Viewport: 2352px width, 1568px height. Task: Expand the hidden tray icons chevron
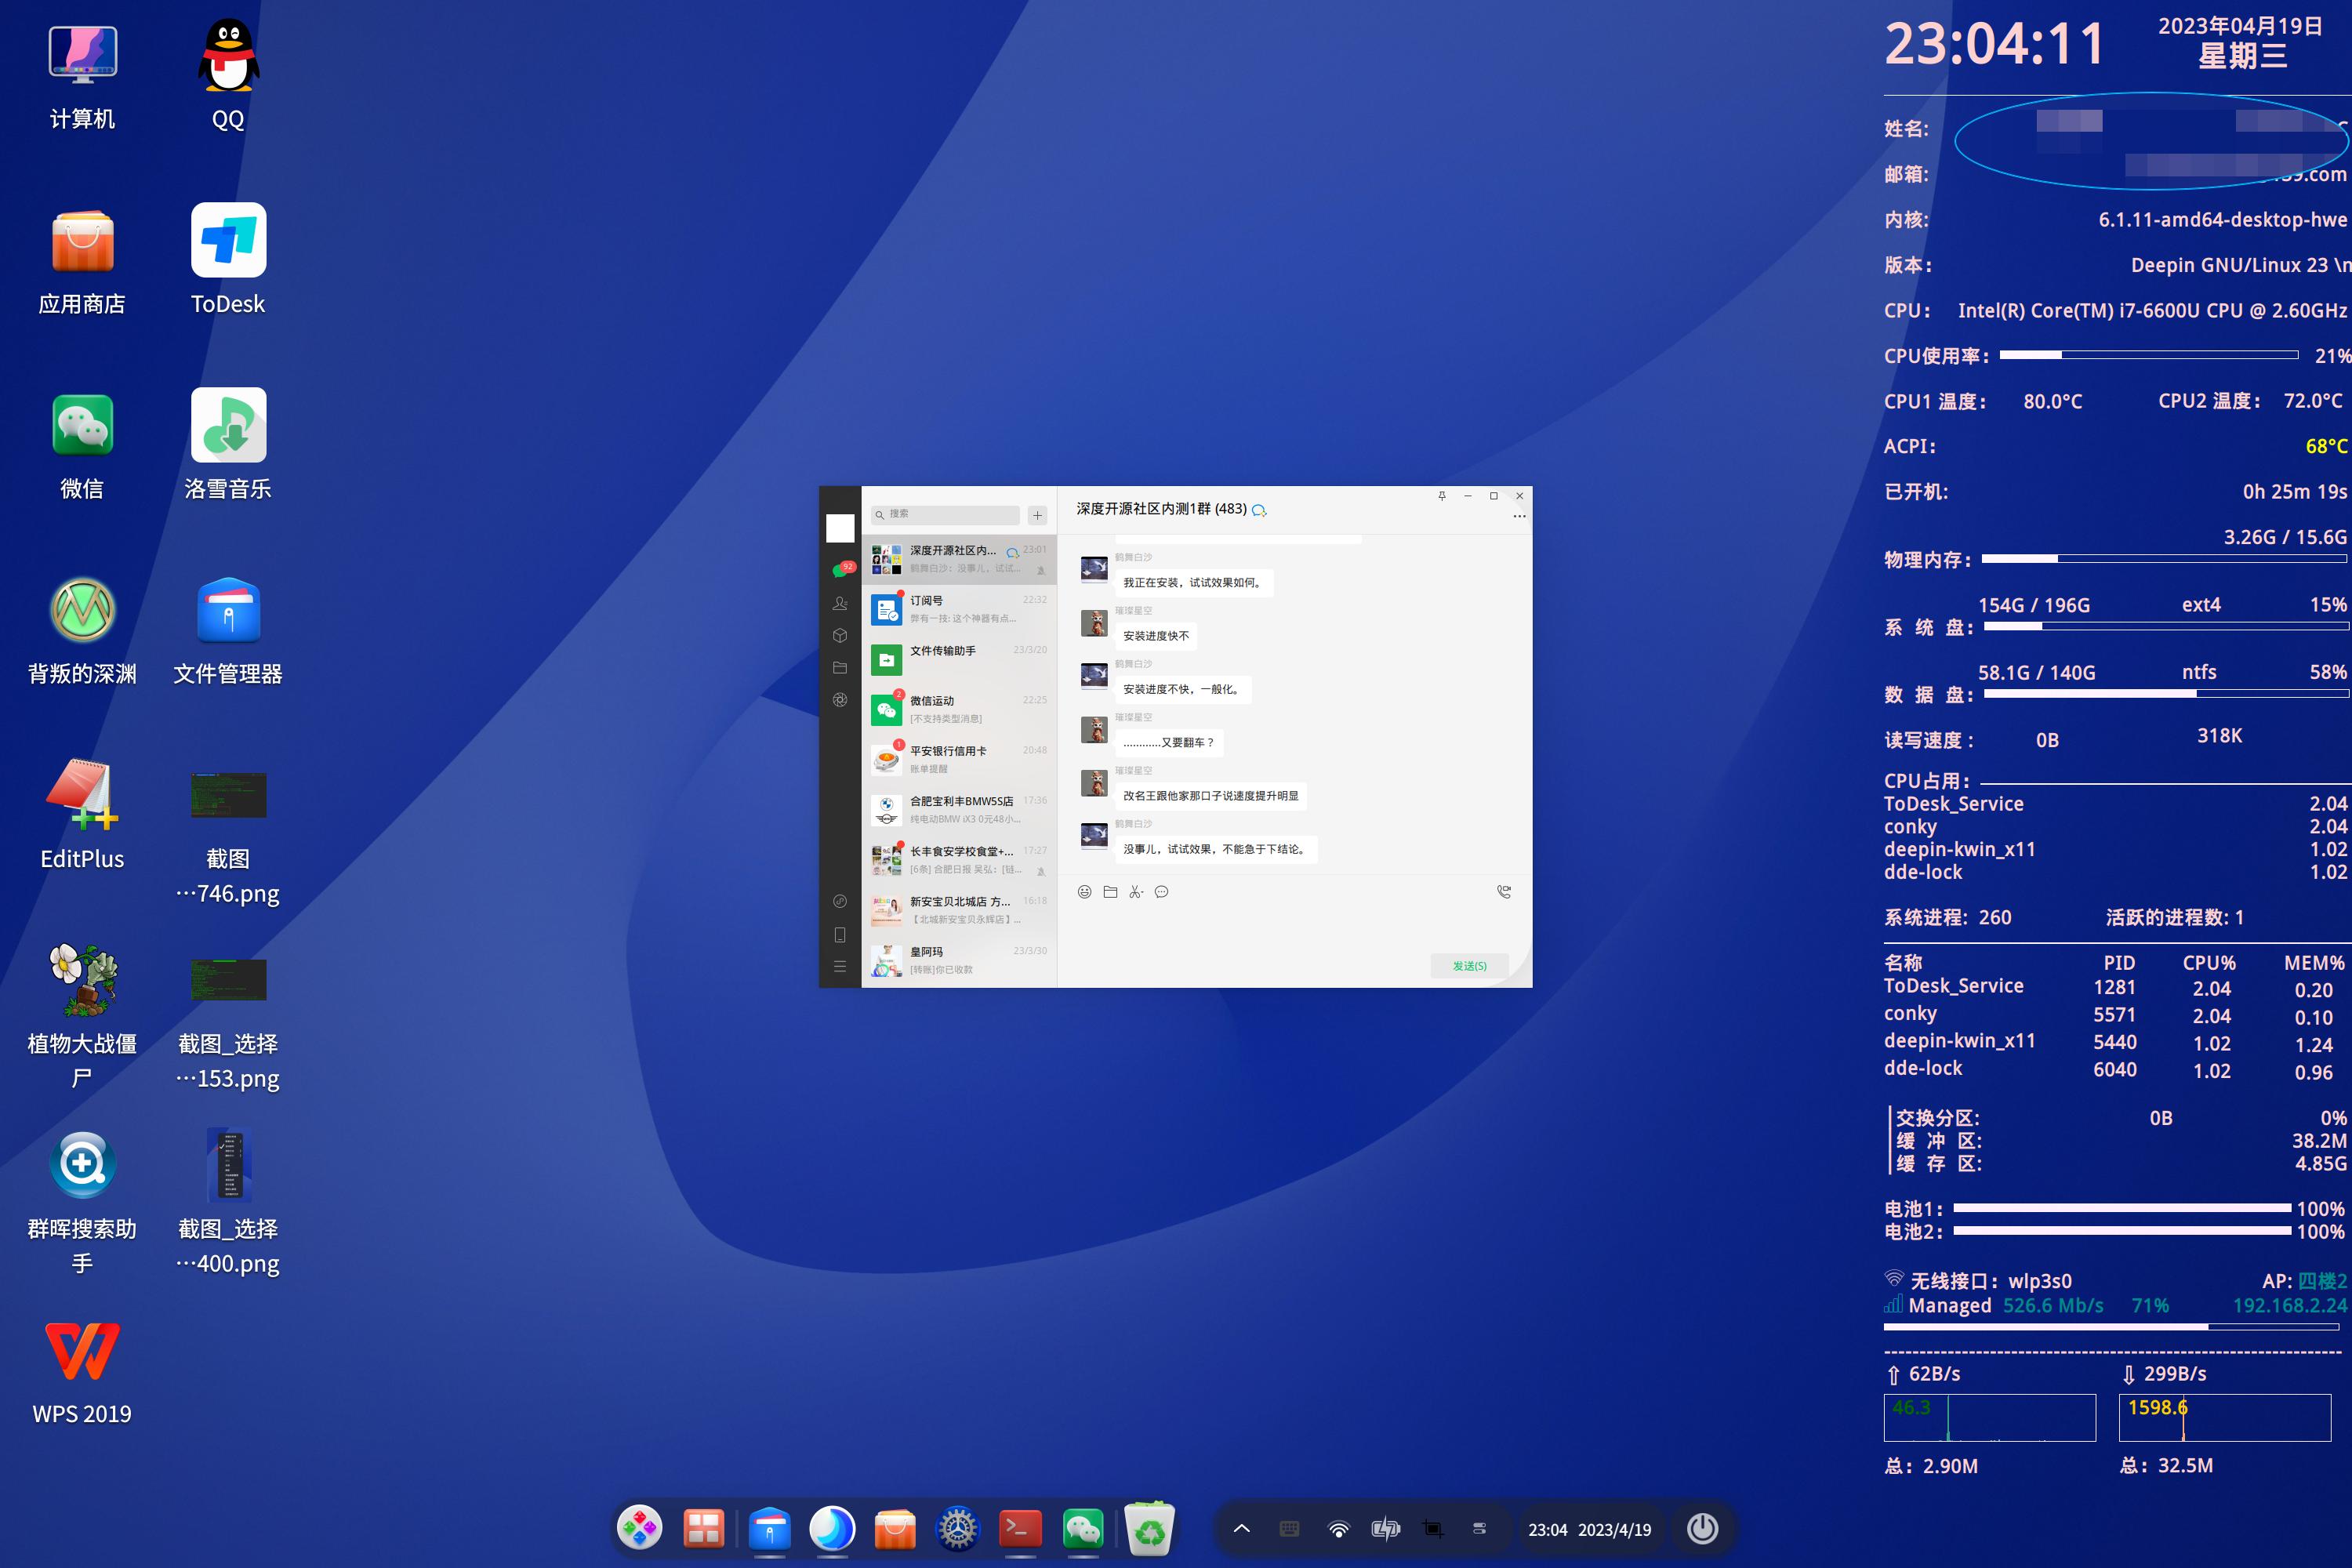click(1241, 1529)
